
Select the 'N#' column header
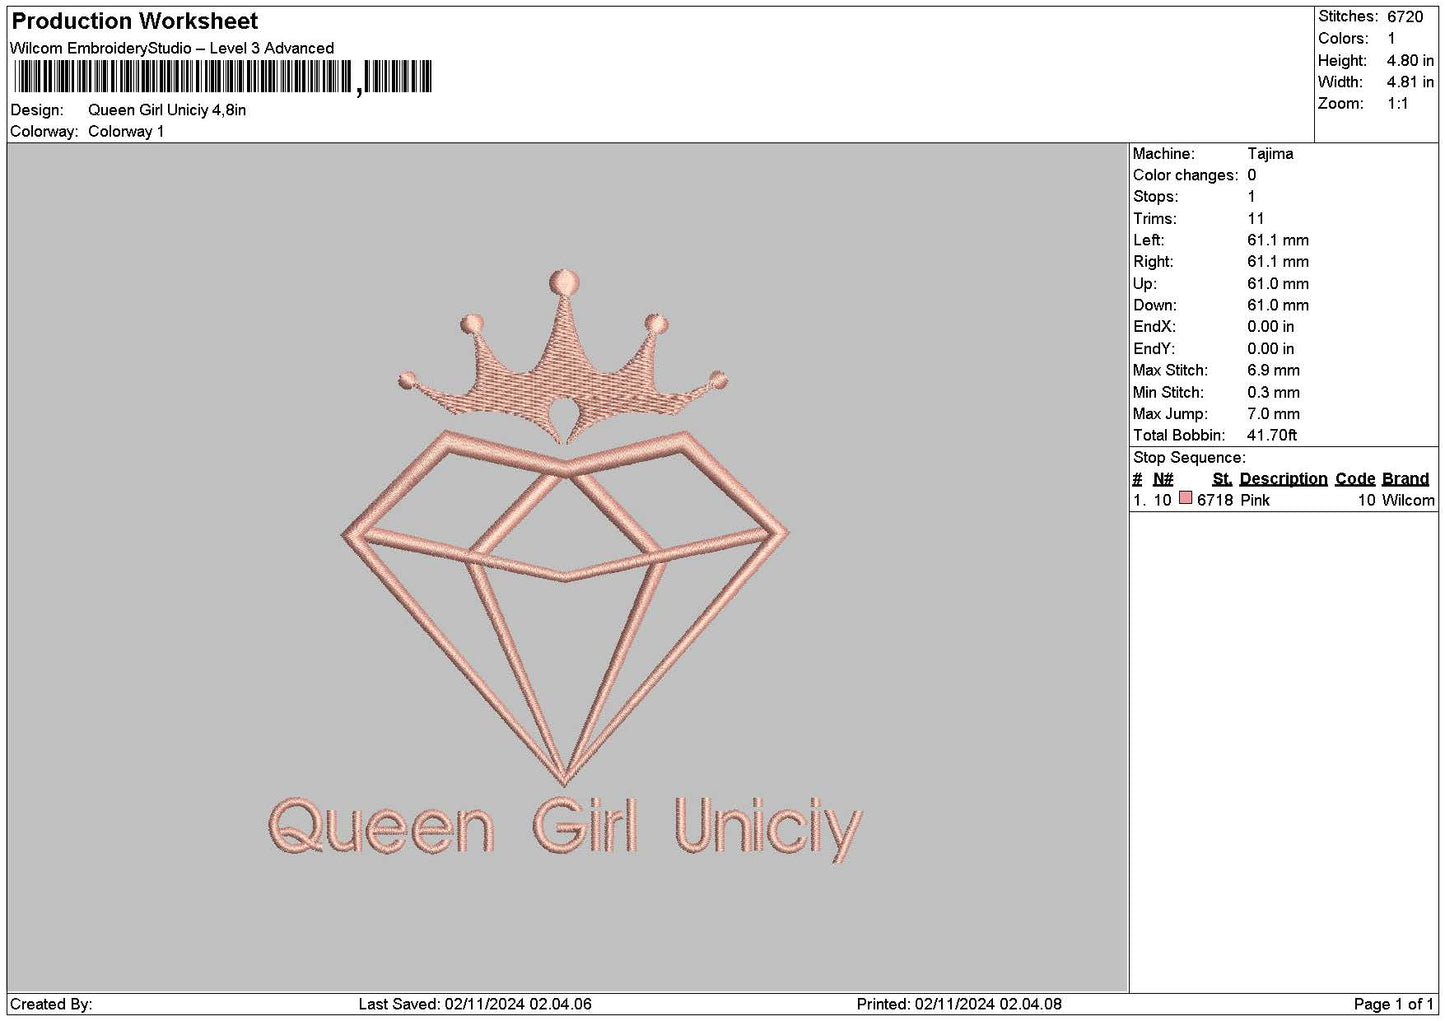pyautogui.click(x=1163, y=479)
